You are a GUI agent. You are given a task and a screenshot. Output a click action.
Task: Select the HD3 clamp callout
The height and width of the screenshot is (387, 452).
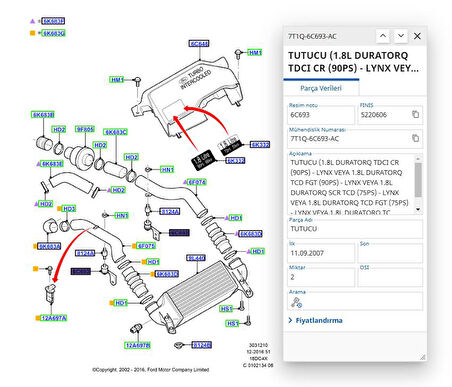(69, 209)
